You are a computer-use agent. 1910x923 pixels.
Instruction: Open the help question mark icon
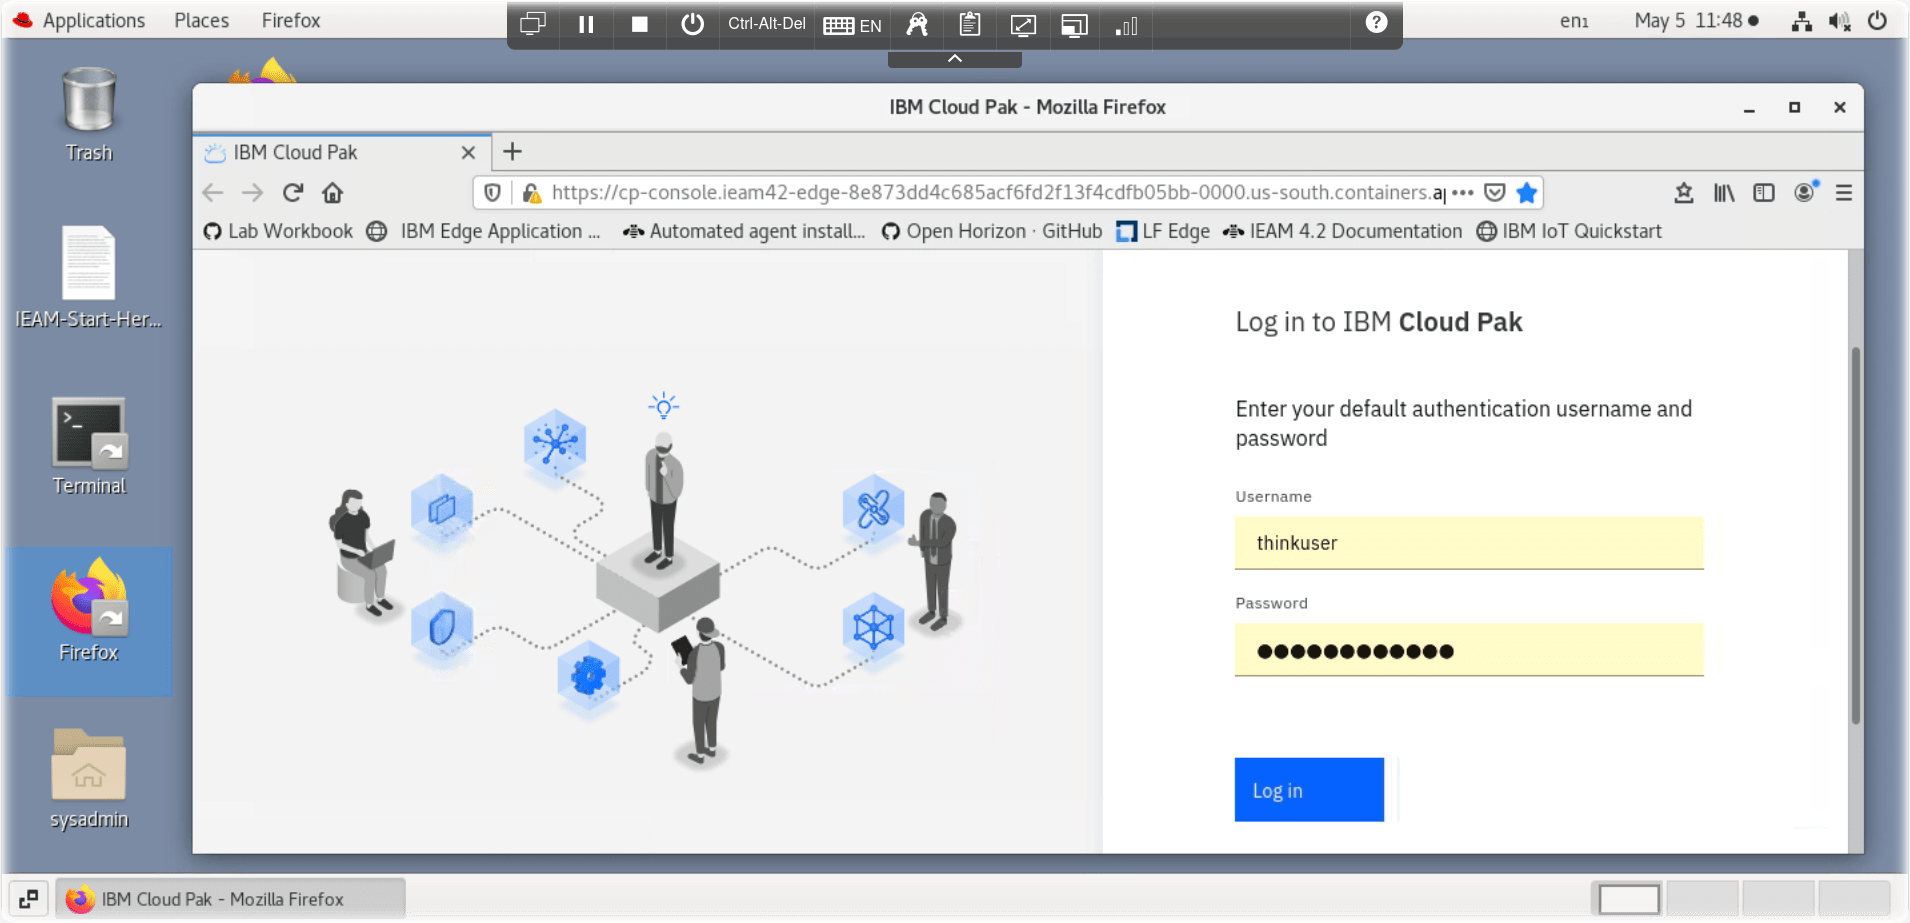[1376, 22]
